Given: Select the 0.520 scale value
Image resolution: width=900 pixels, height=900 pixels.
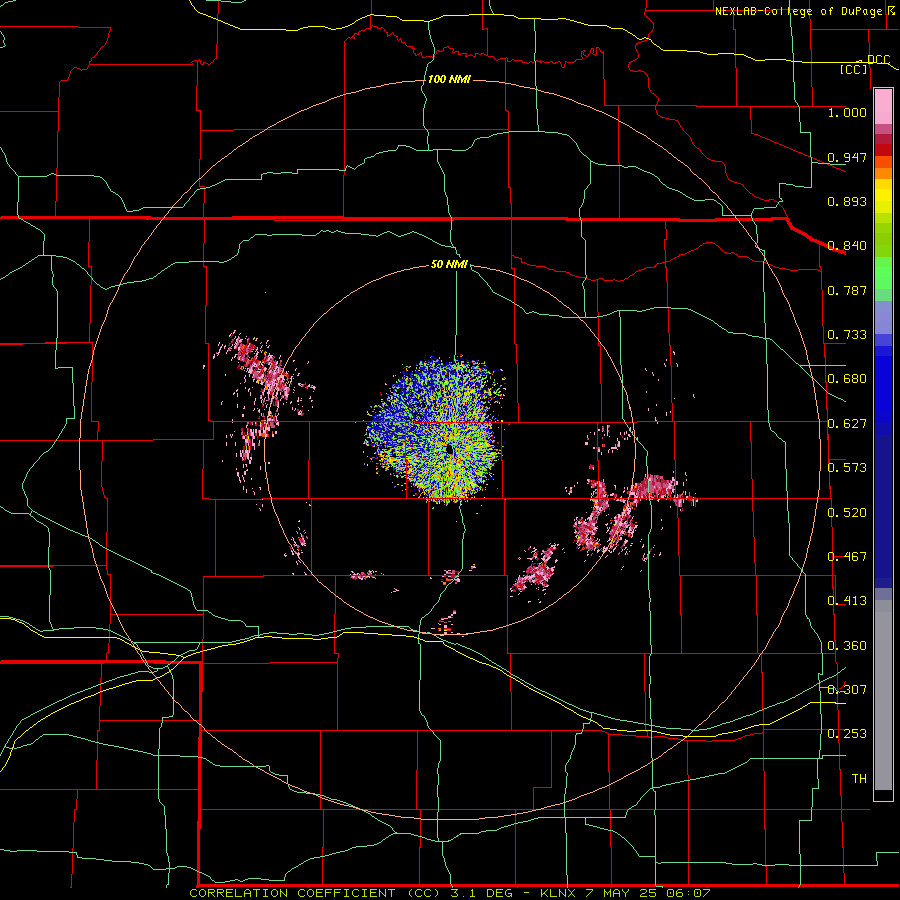Looking at the screenshot, I should point(847,513).
